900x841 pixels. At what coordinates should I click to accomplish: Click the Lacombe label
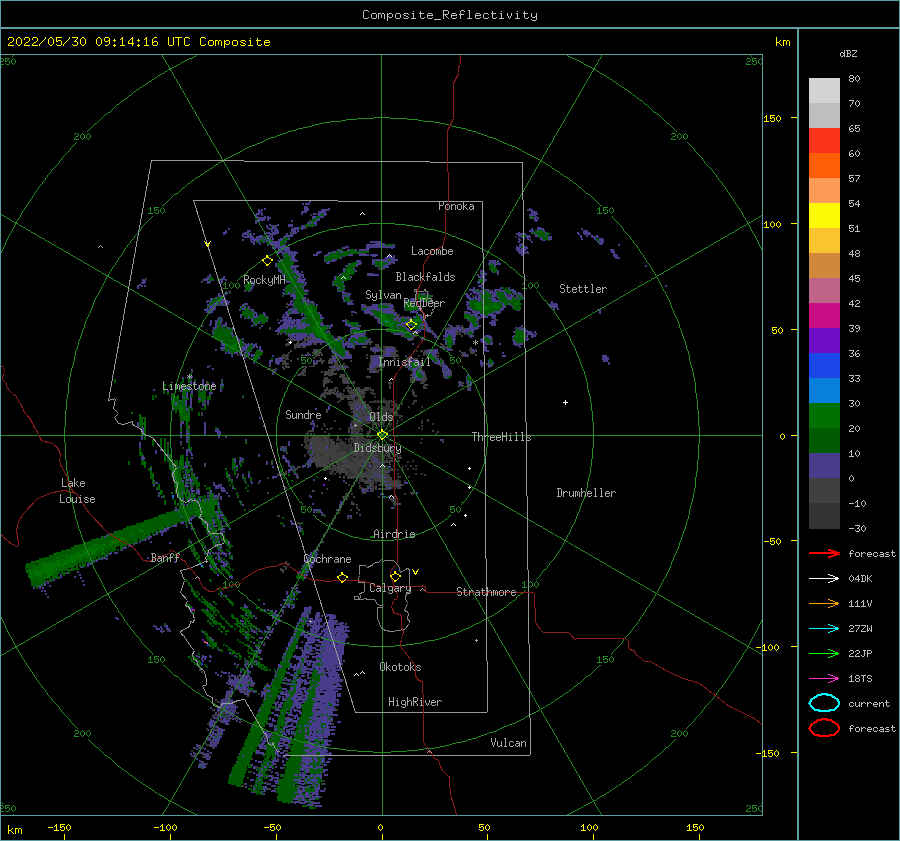pos(432,251)
